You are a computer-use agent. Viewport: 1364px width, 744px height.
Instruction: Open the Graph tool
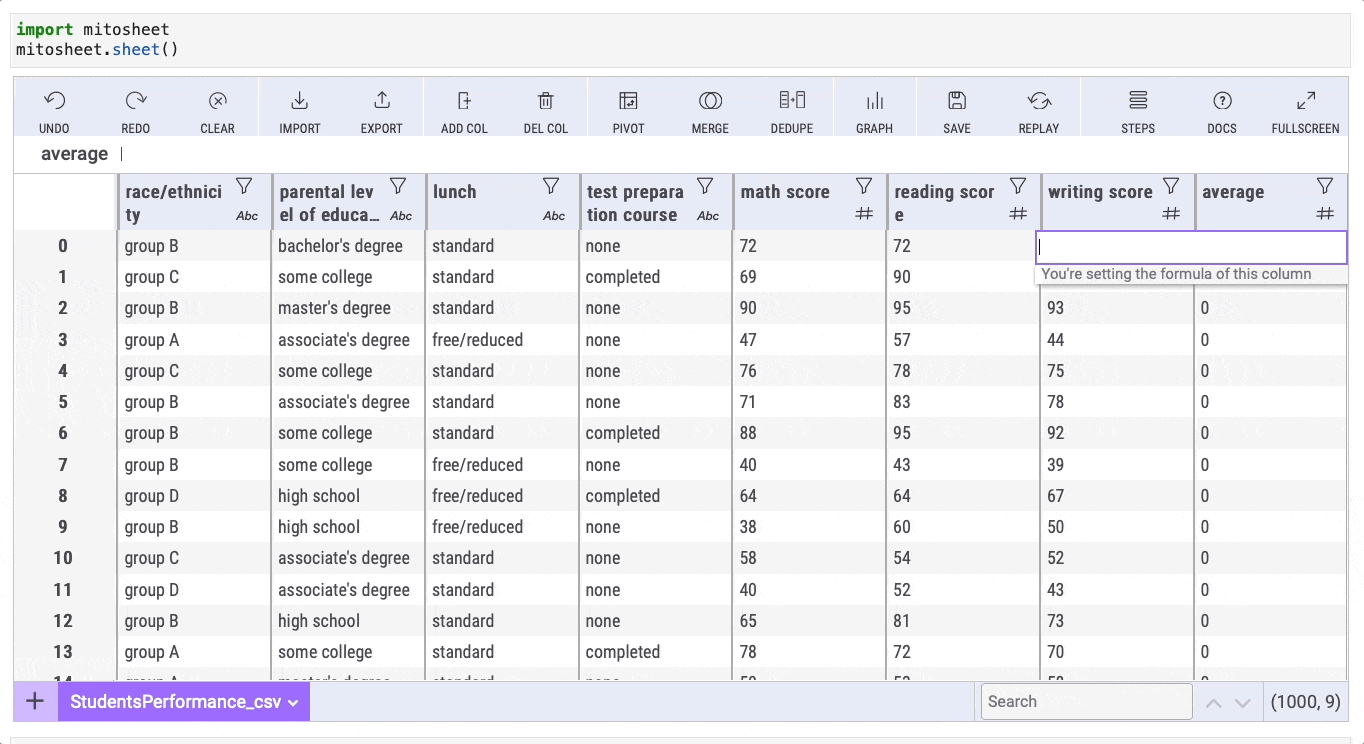tap(874, 101)
